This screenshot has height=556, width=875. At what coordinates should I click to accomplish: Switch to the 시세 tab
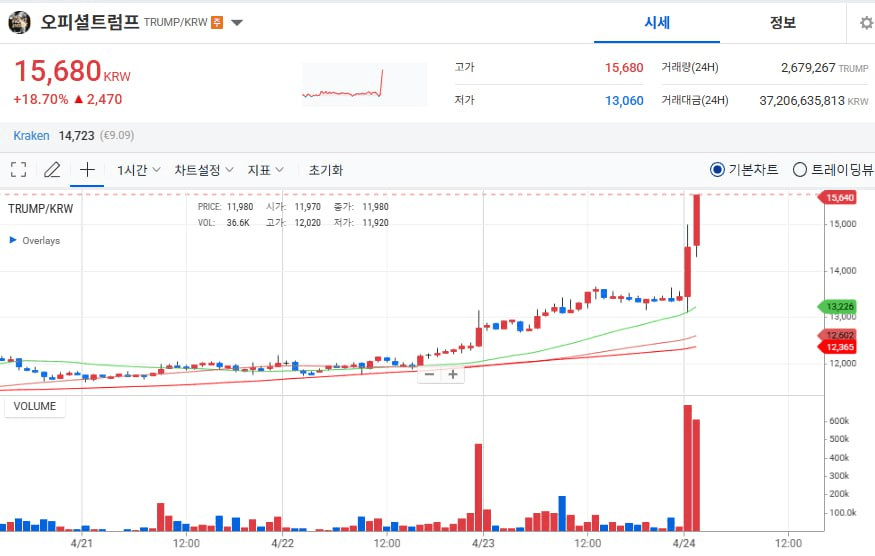coord(656,23)
